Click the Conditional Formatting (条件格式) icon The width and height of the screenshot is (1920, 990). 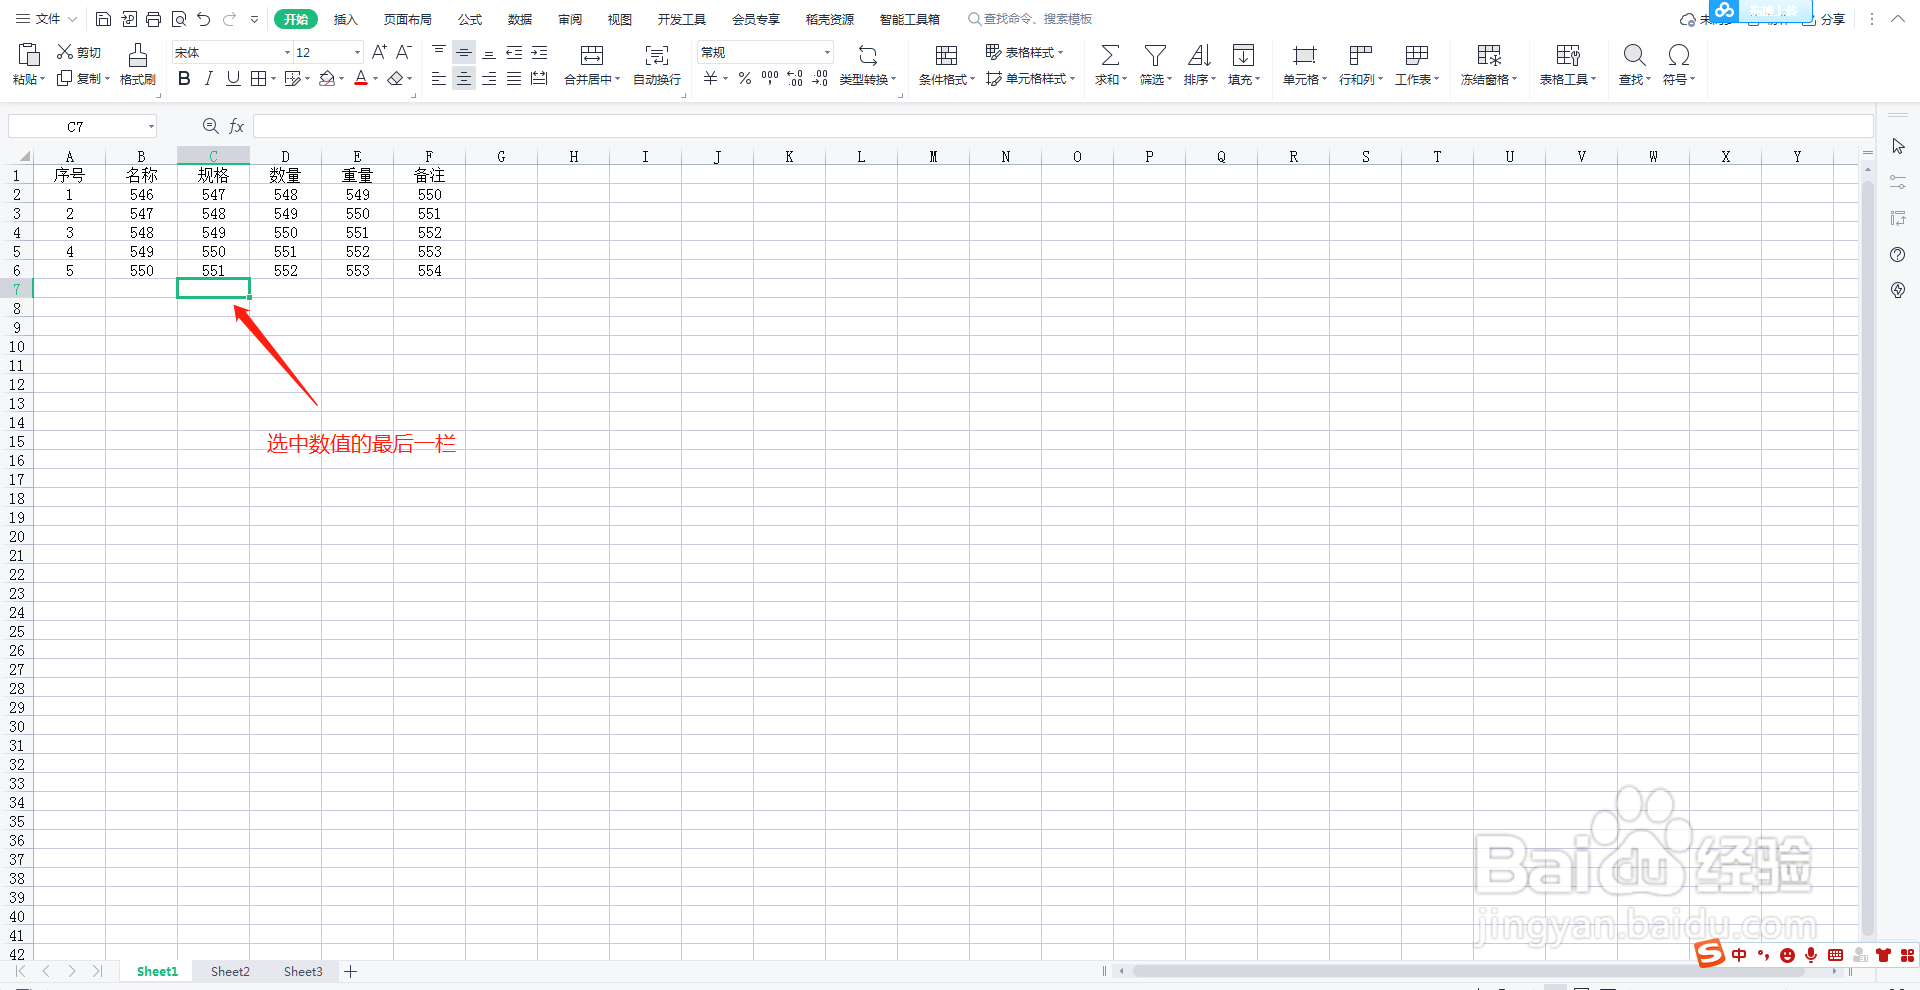coord(946,55)
